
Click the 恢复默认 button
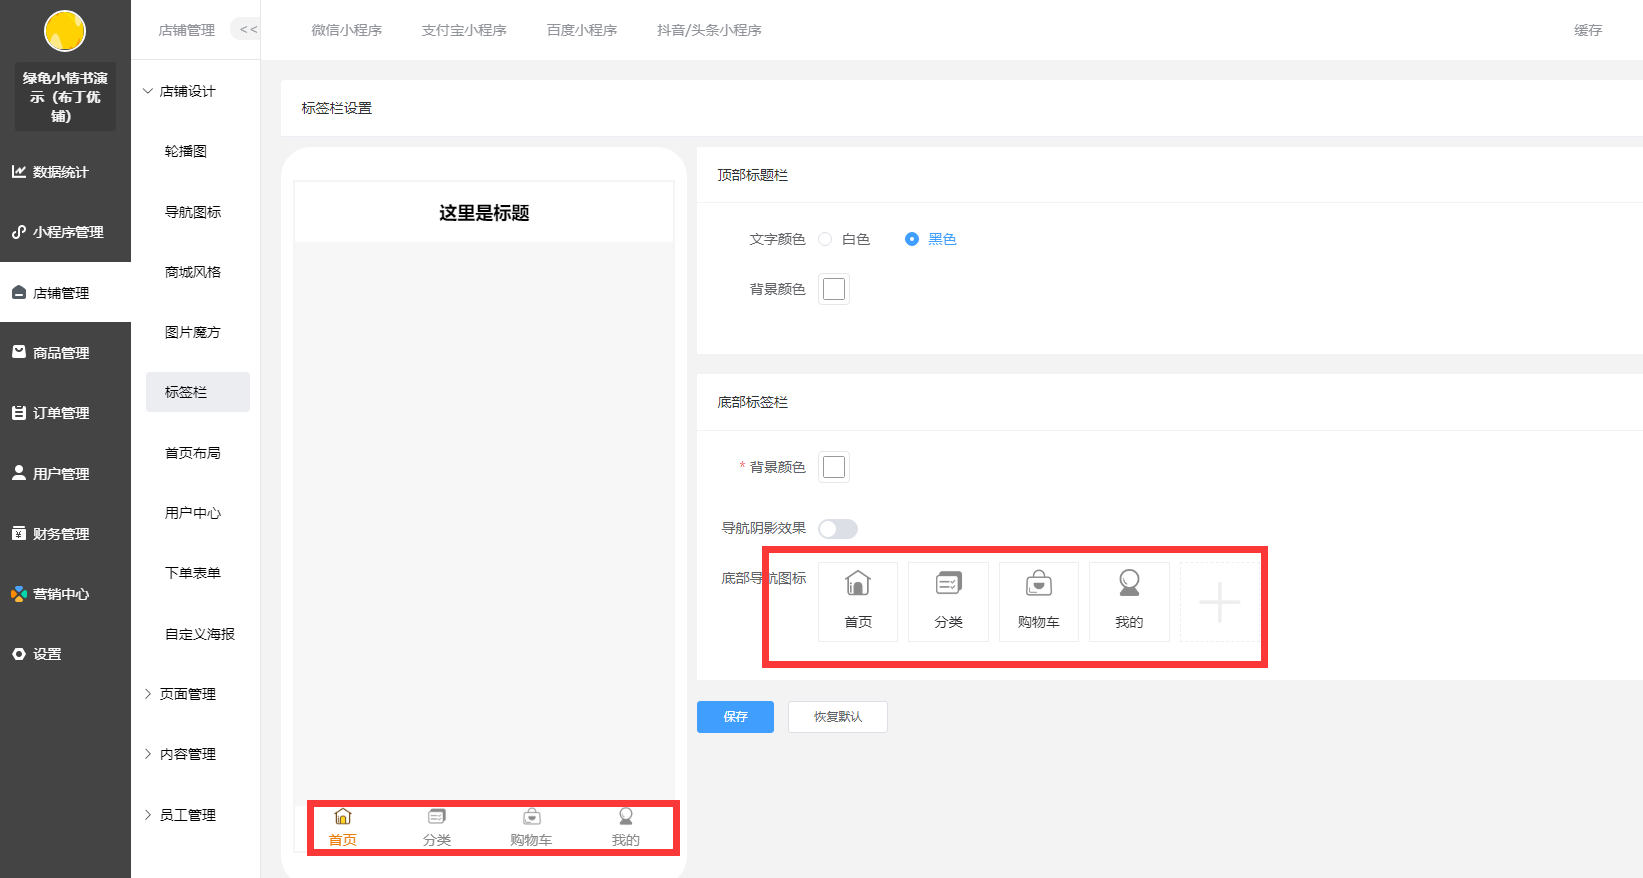[837, 717]
